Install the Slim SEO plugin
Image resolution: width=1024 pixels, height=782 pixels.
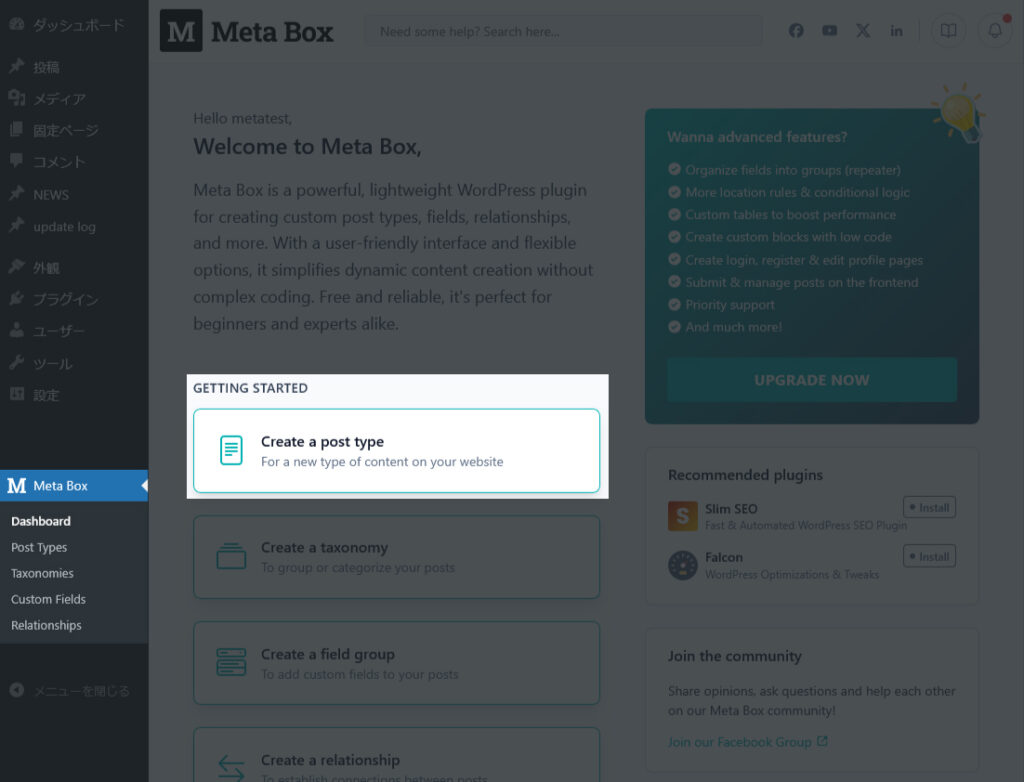click(x=929, y=507)
